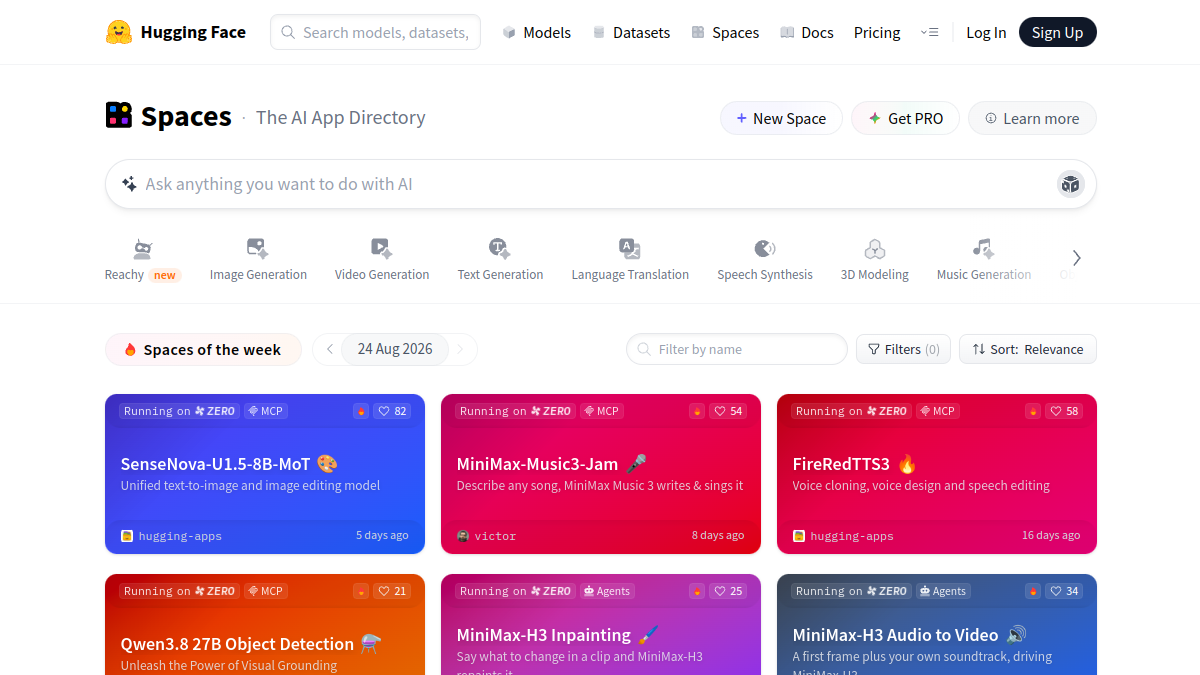
Task: Click the flame icon on MiniMax-Music3-Jam card
Action: 697,411
